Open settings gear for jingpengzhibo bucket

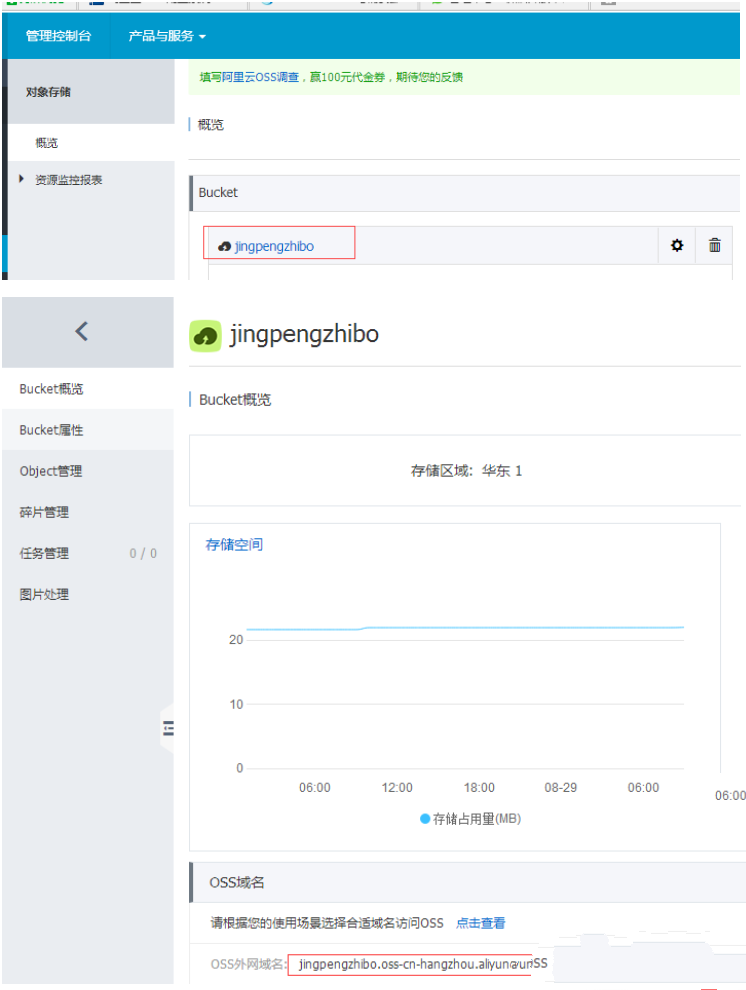677,245
